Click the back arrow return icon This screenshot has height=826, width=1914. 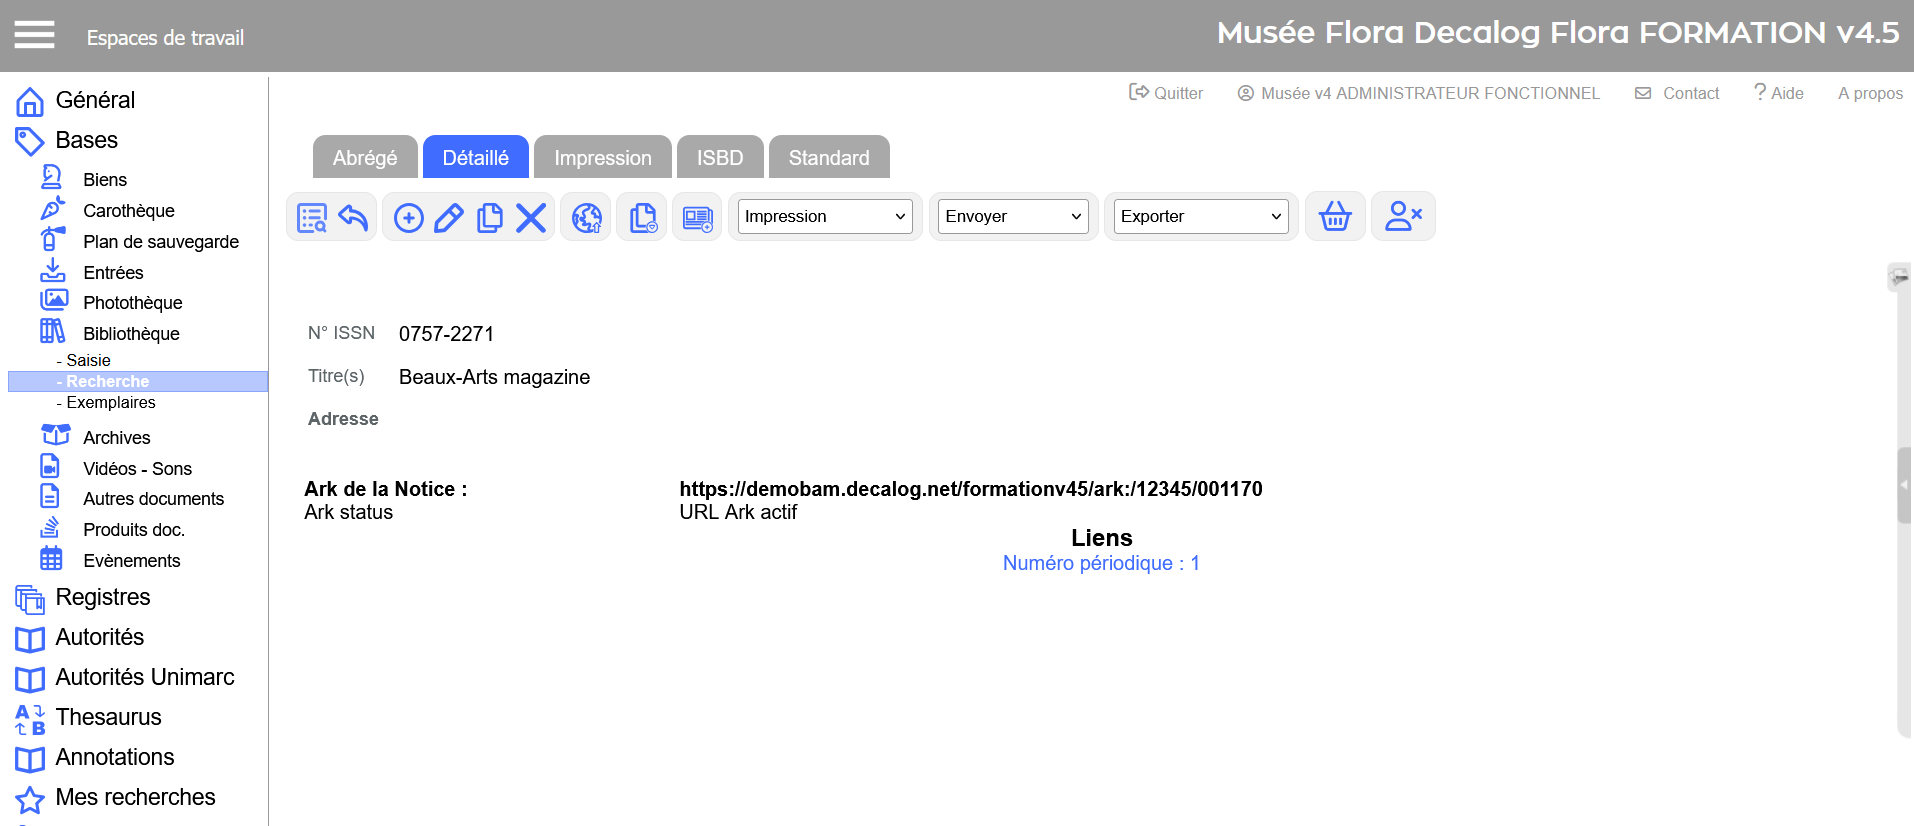tap(353, 217)
